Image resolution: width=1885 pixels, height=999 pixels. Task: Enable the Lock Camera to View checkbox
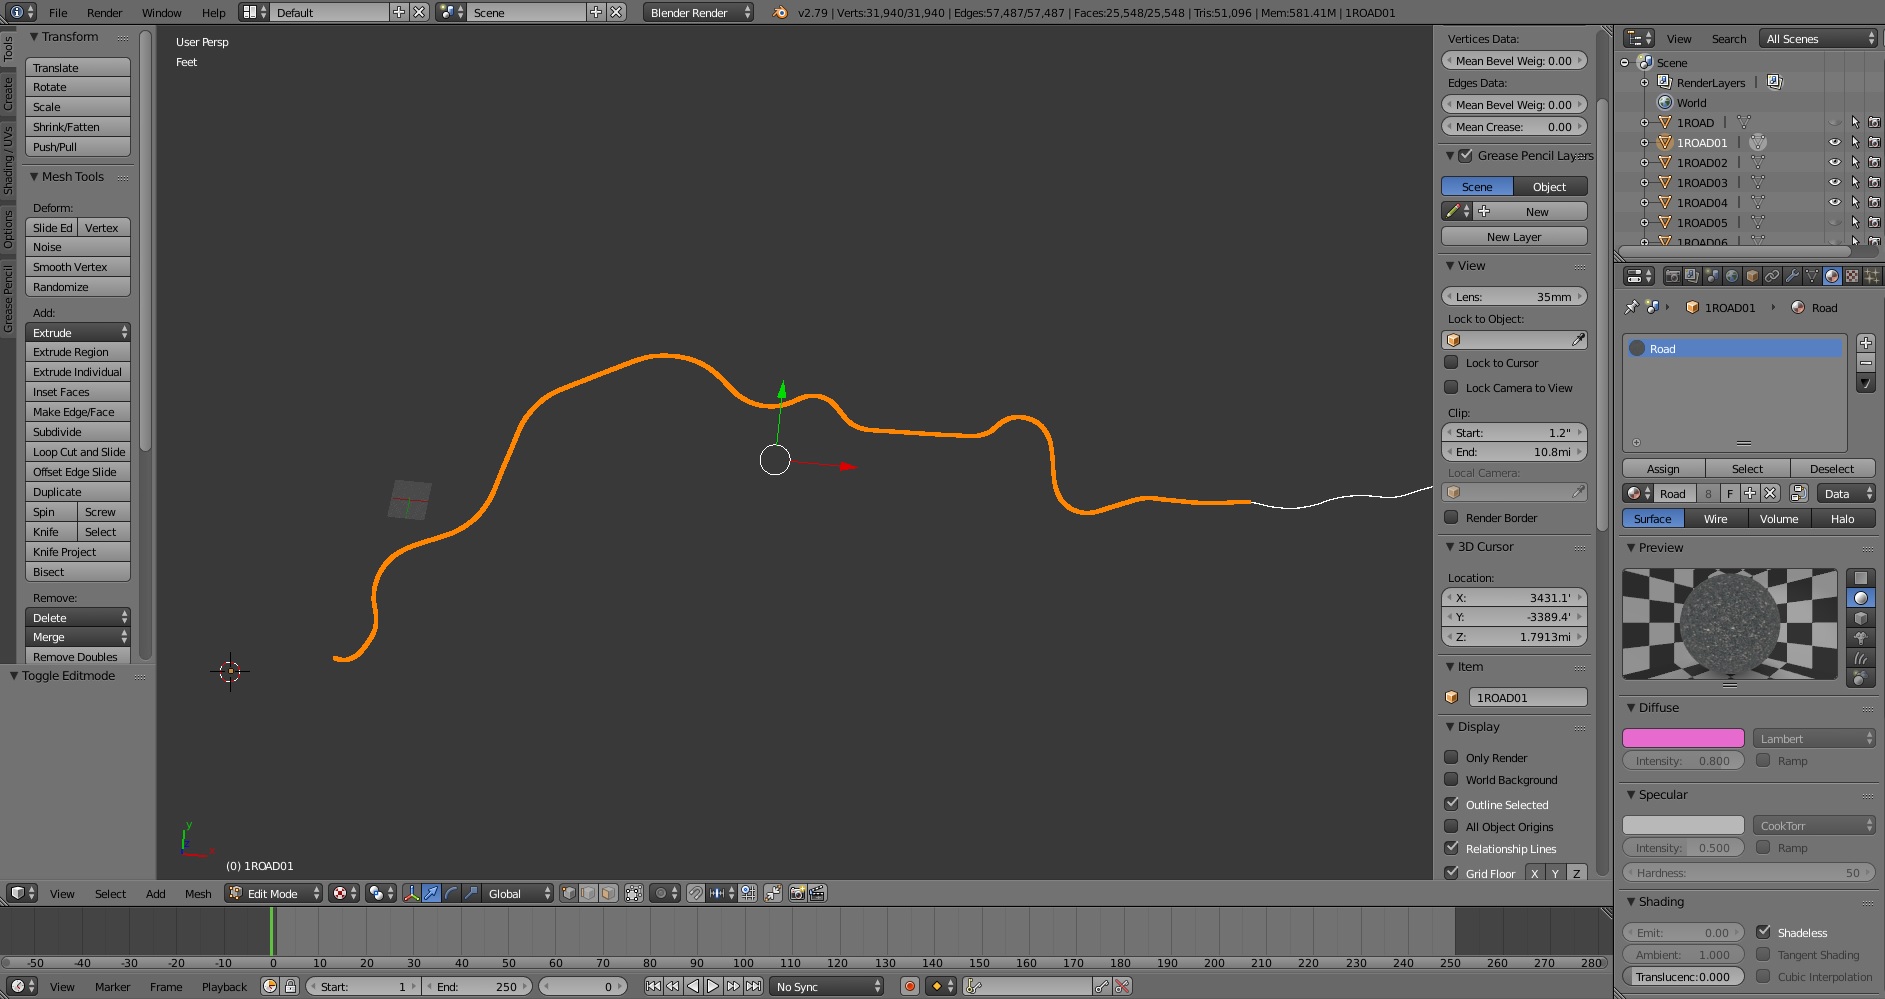(x=1451, y=387)
